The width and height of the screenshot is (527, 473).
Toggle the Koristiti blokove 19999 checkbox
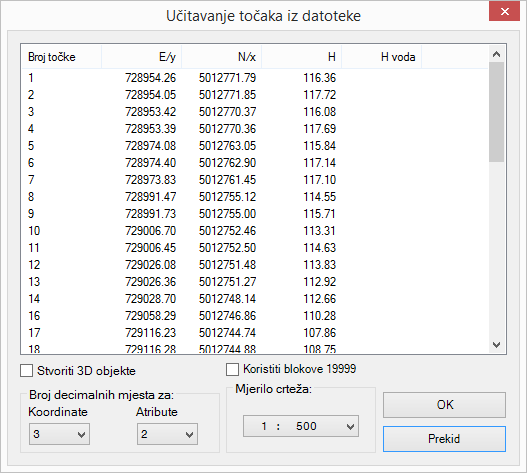tap(232, 369)
